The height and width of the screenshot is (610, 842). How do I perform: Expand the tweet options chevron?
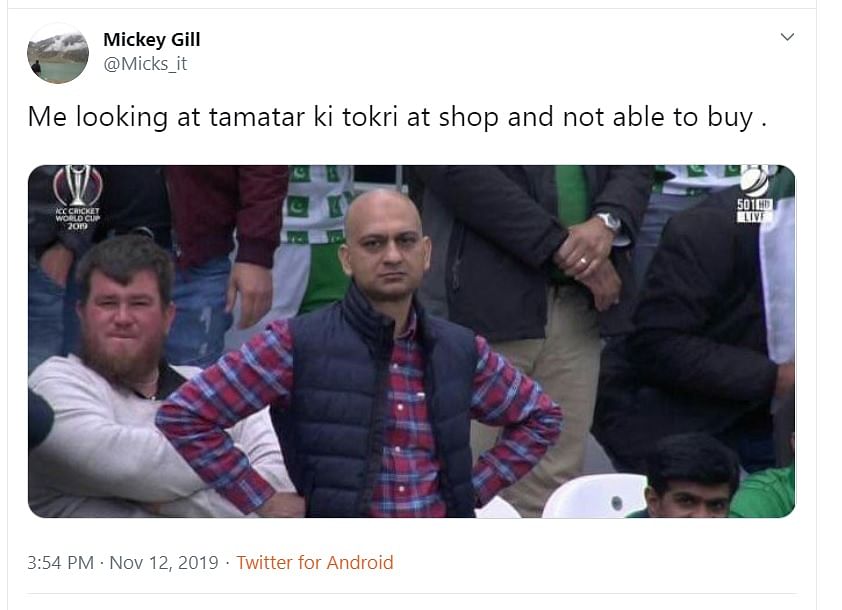787,37
